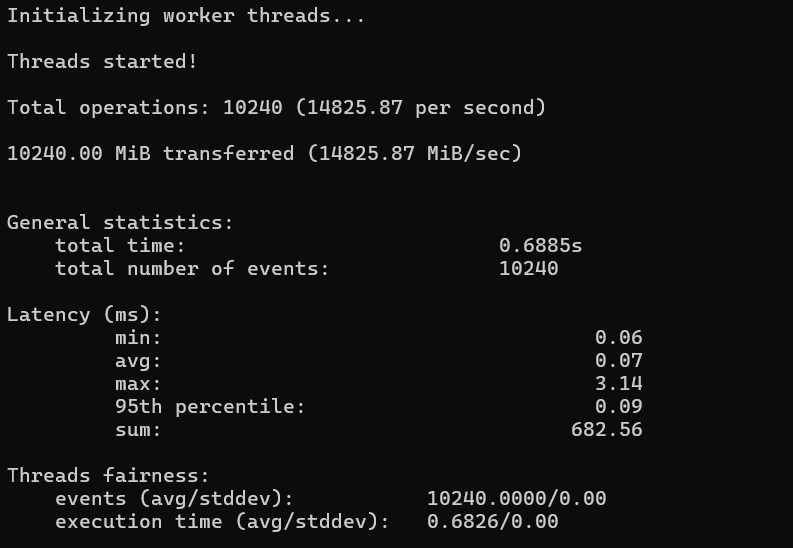The height and width of the screenshot is (548, 793).
Task: Click '10240.00 MiB transferred' text
Action: point(151,154)
